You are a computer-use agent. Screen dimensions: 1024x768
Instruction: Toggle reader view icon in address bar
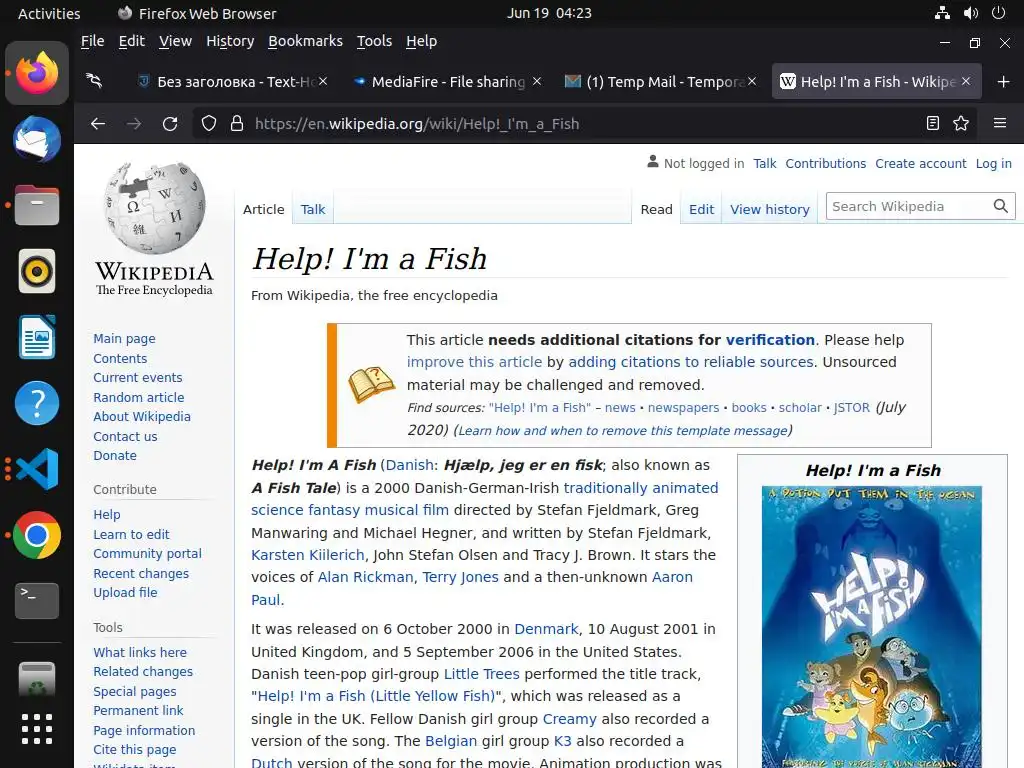(x=933, y=123)
